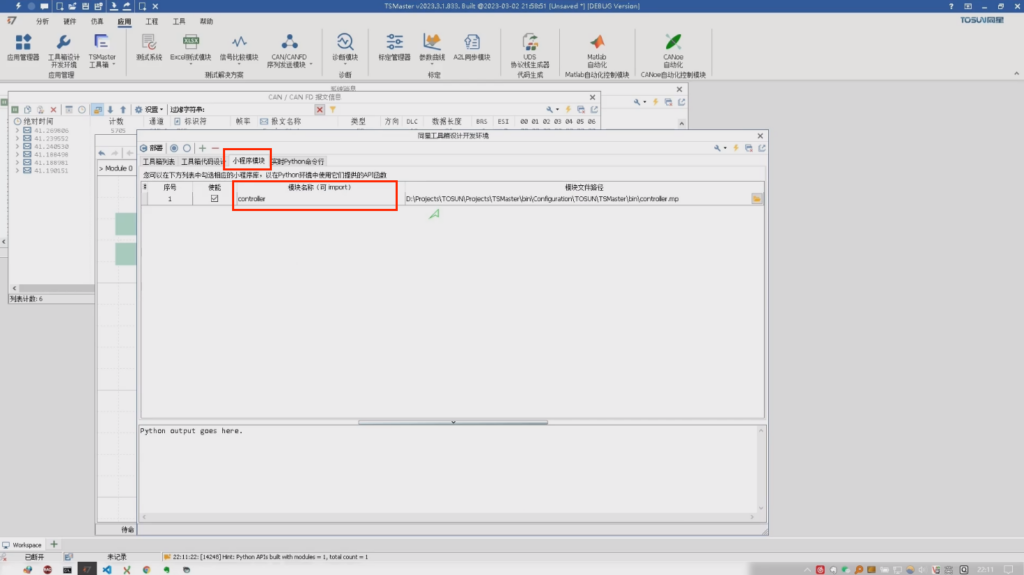1024x575 pixels.
Task: Open the CANoe自动化 control module icon
Action: click(673, 46)
